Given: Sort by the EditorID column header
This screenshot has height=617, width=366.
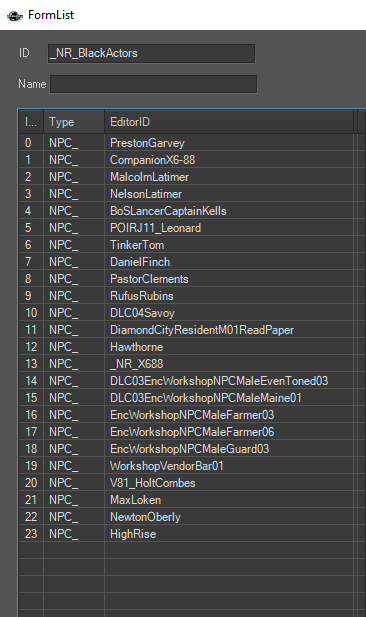Looking at the screenshot, I should (229, 122).
